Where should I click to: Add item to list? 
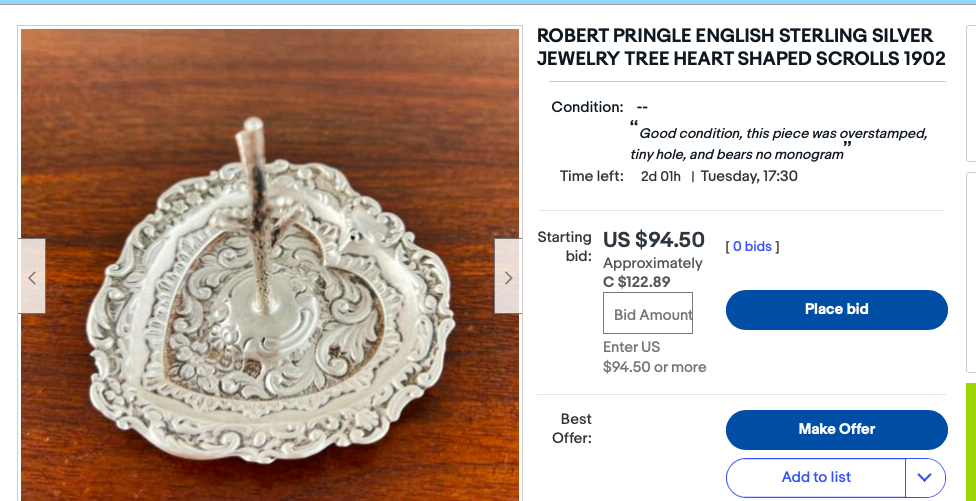click(816, 477)
